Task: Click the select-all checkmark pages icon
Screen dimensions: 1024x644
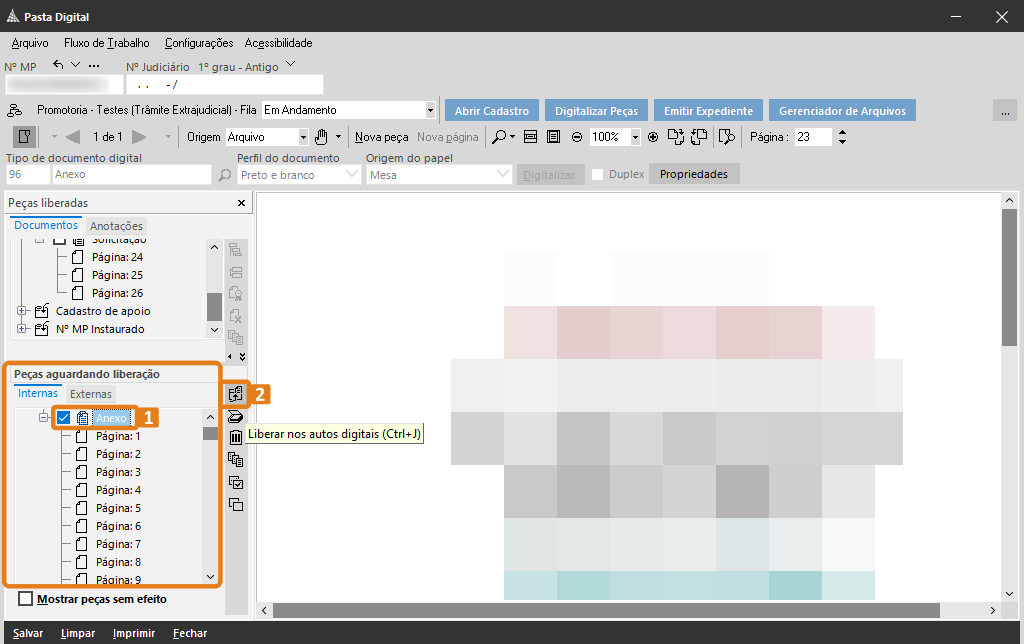Action: point(236,483)
